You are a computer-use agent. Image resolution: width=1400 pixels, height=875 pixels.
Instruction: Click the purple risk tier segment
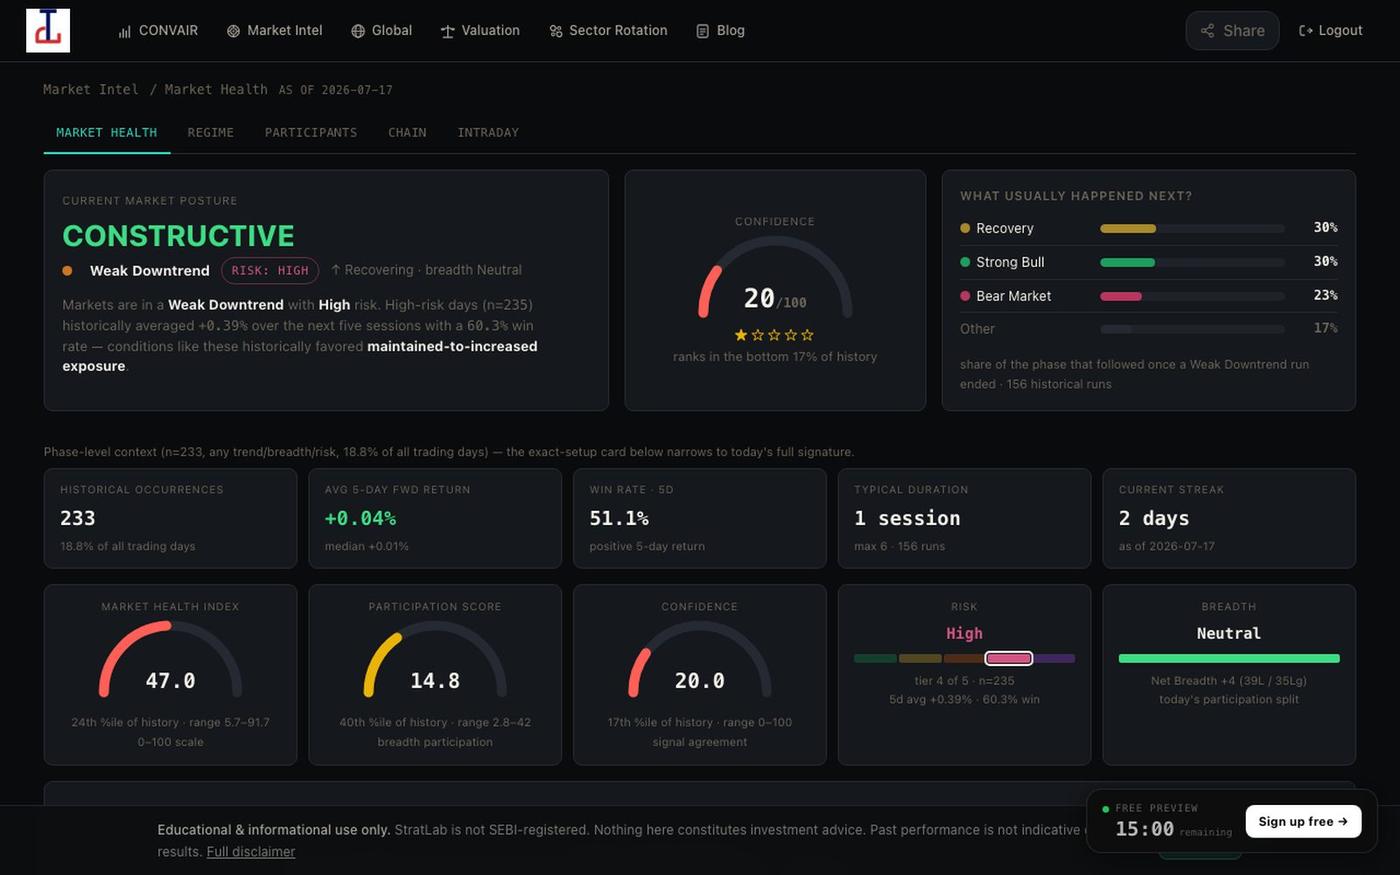click(x=1054, y=658)
